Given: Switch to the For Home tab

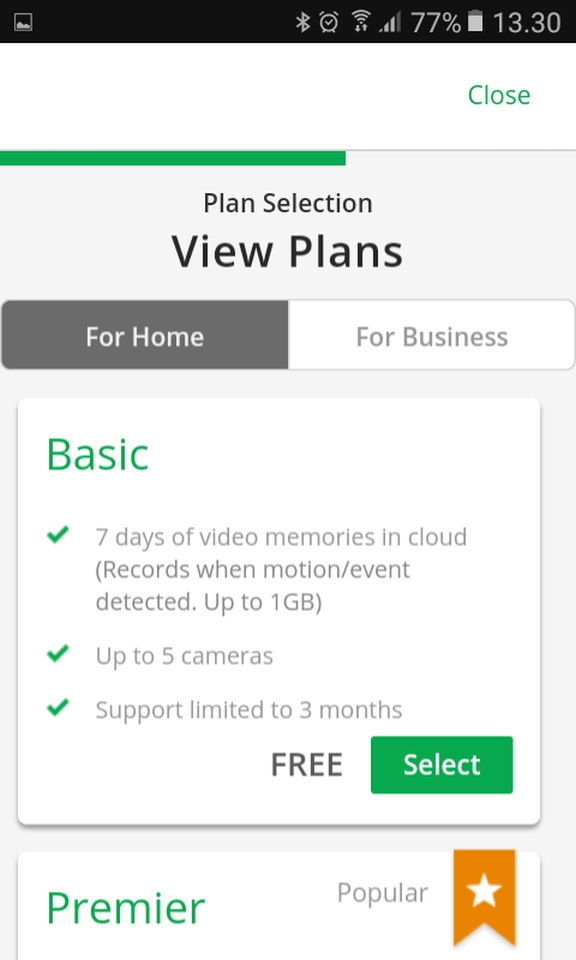Looking at the screenshot, I should 145,335.
